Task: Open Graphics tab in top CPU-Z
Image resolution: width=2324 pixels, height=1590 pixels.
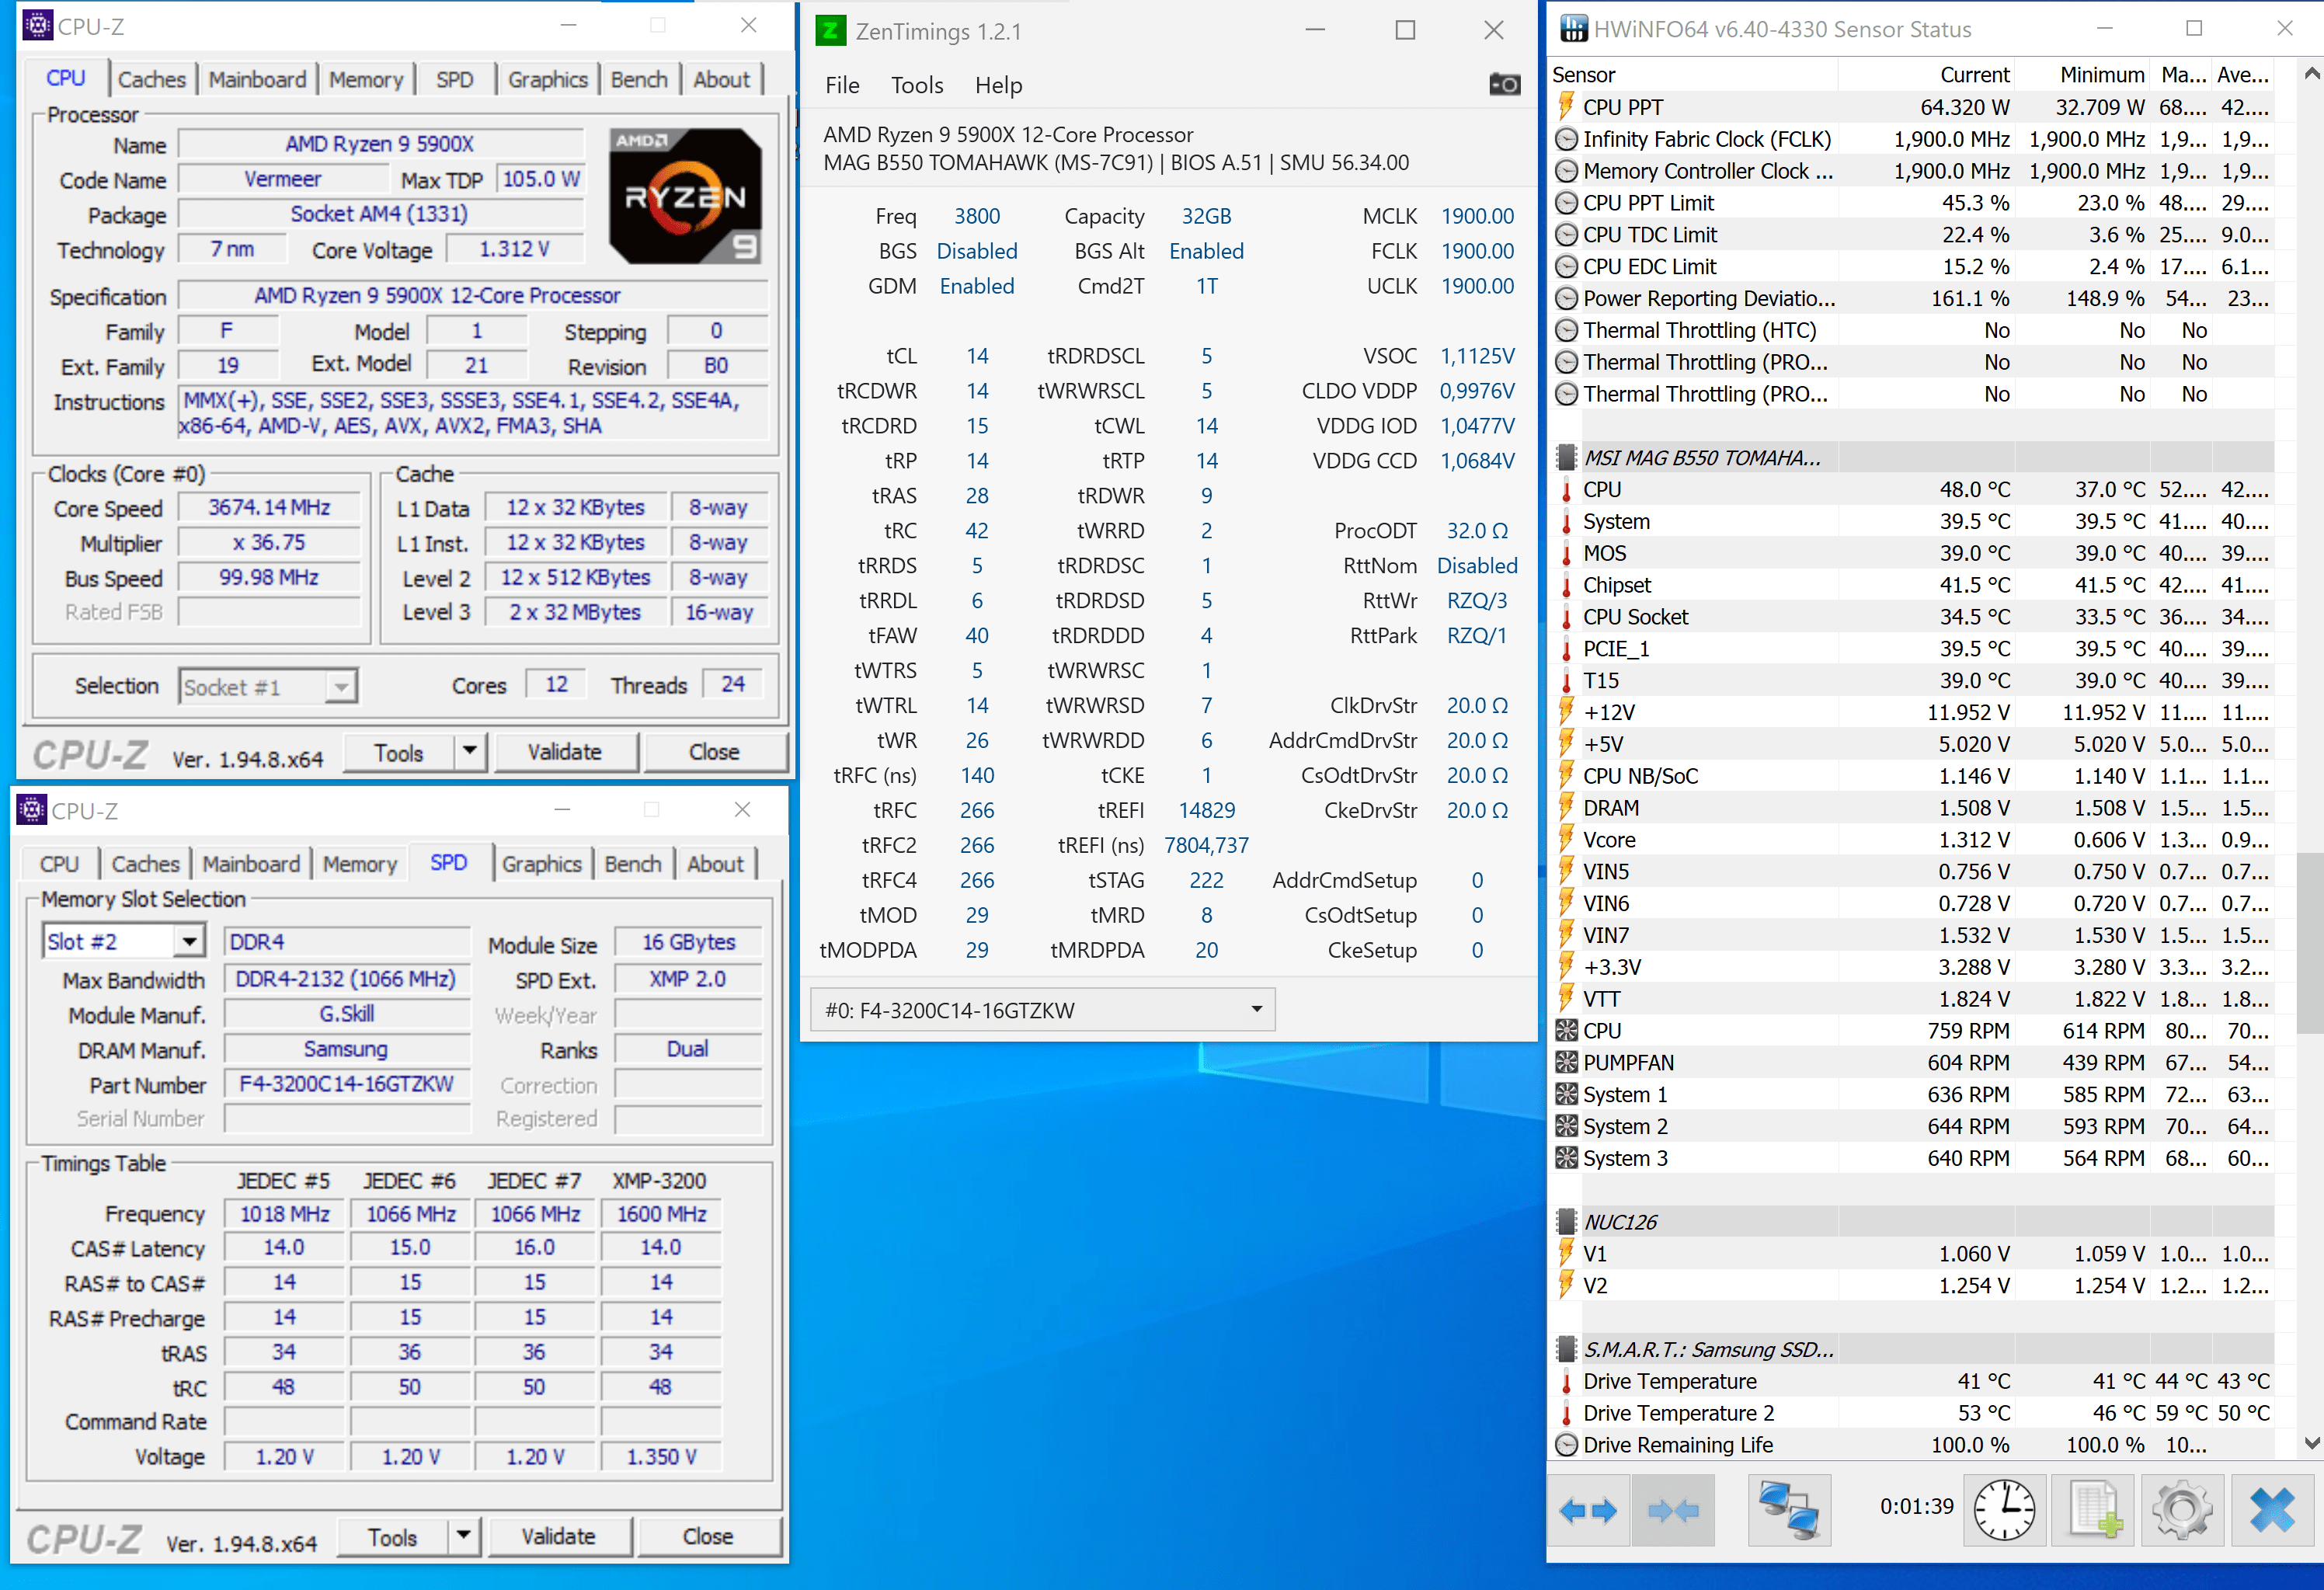Action: pos(547,79)
